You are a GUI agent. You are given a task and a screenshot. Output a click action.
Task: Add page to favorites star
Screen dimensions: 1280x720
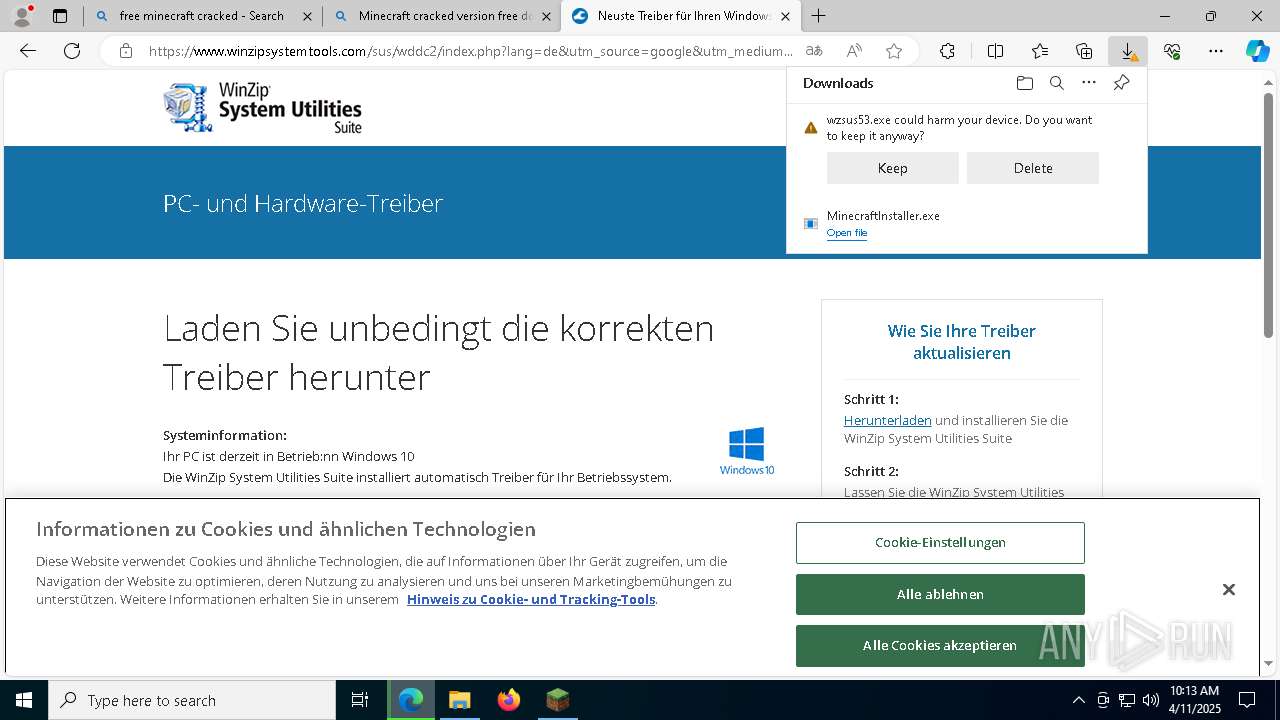(x=894, y=51)
